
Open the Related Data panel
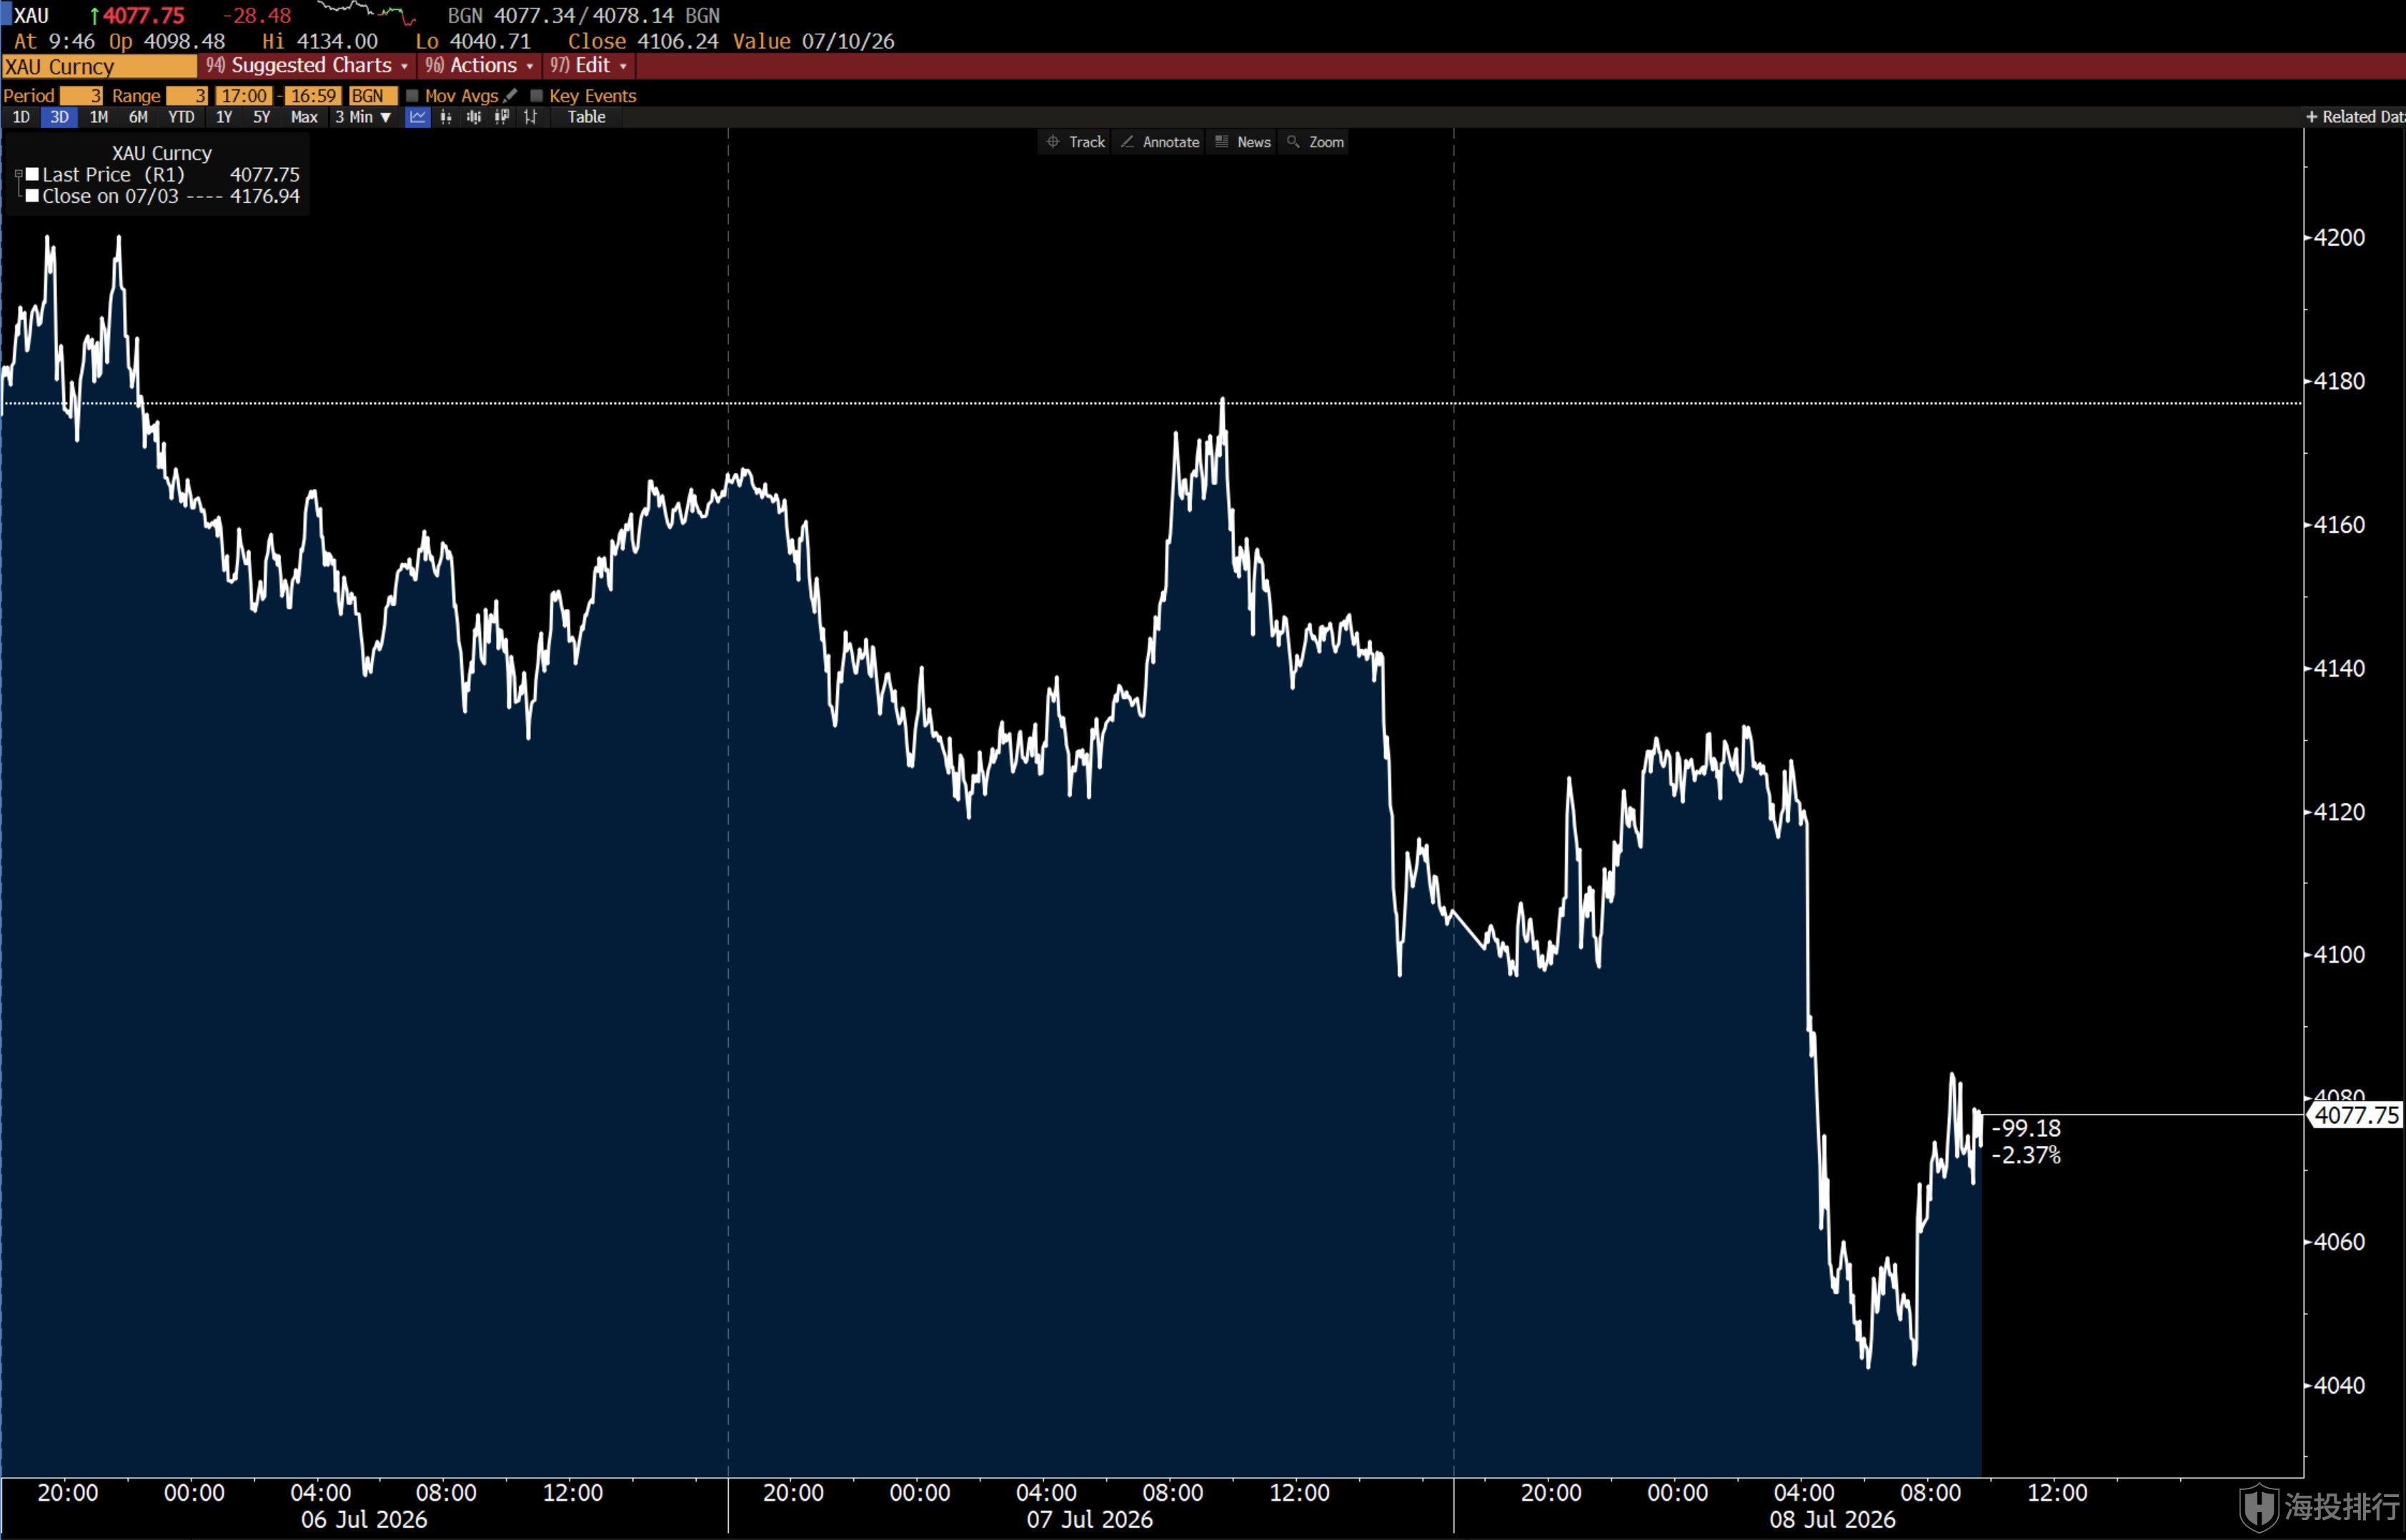pyautogui.click(x=2355, y=117)
